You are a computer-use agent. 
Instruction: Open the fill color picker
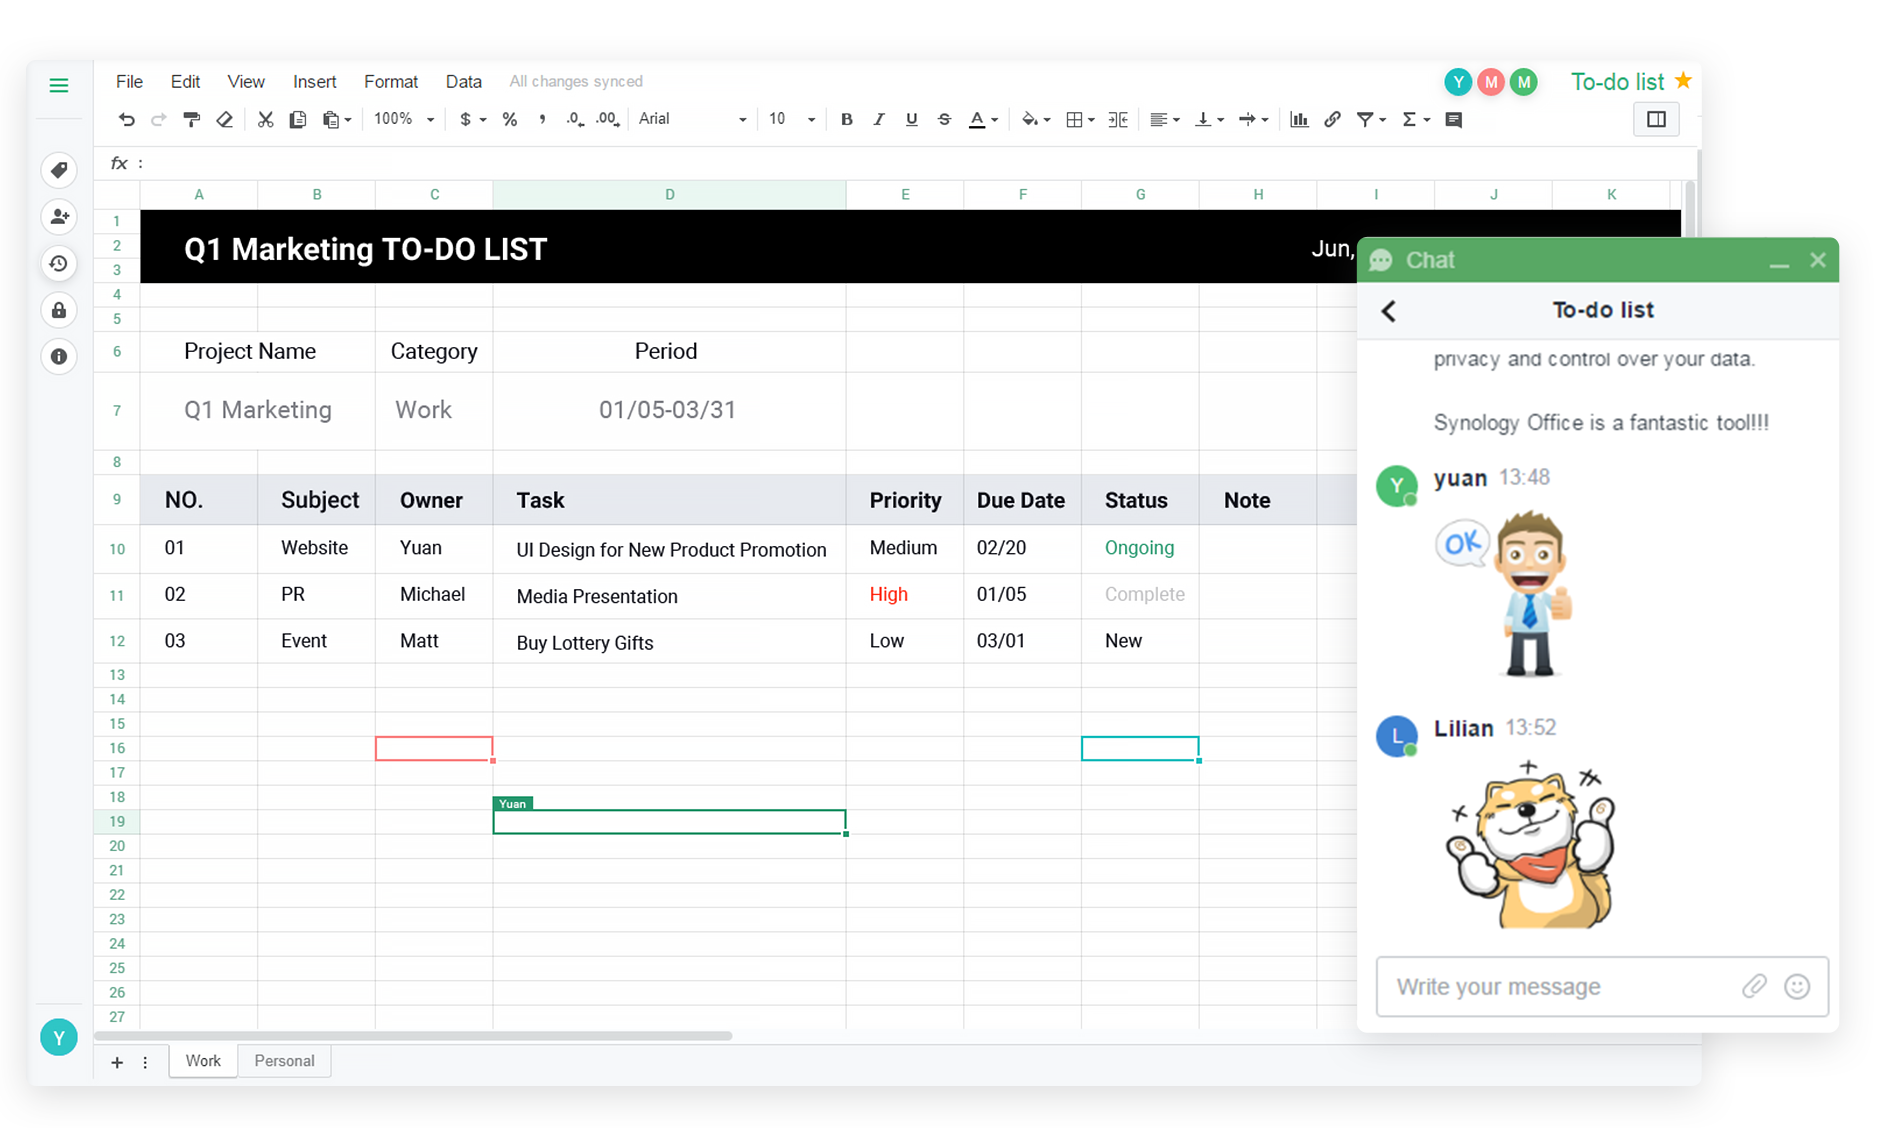pos(1034,120)
